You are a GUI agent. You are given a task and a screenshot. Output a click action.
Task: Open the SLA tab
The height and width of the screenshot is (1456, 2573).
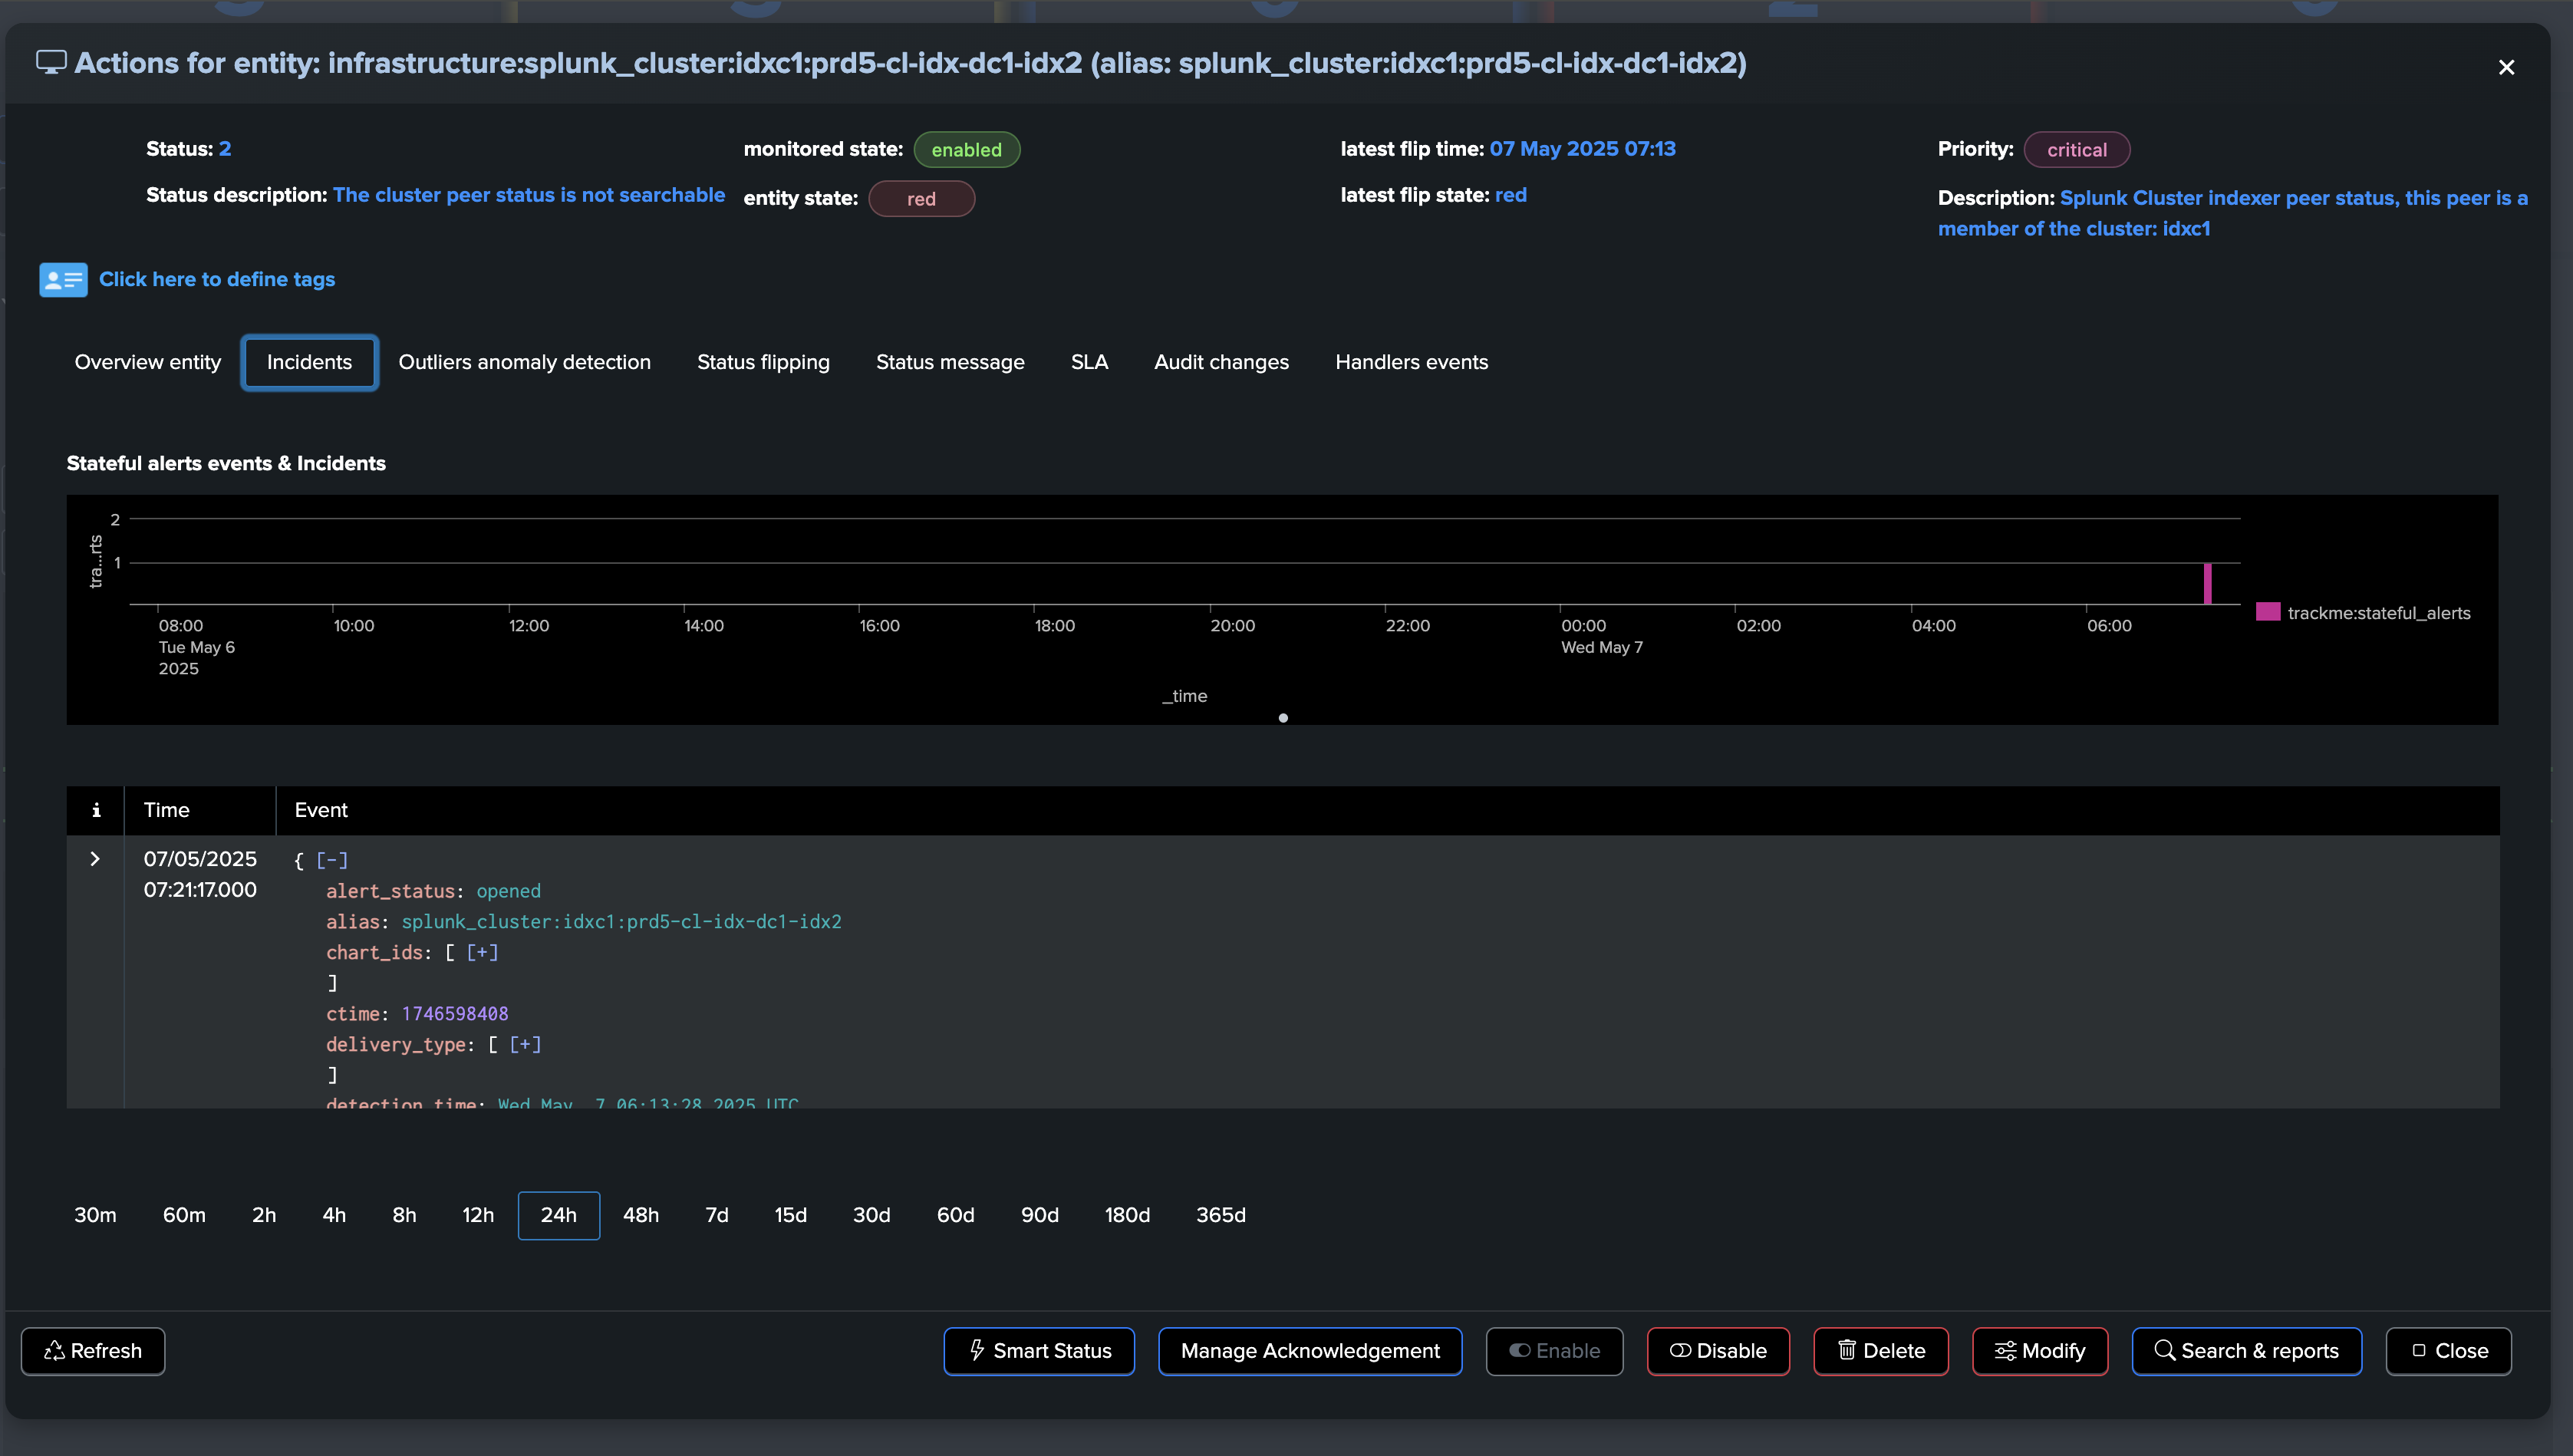pyautogui.click(x=1089, y=362)
